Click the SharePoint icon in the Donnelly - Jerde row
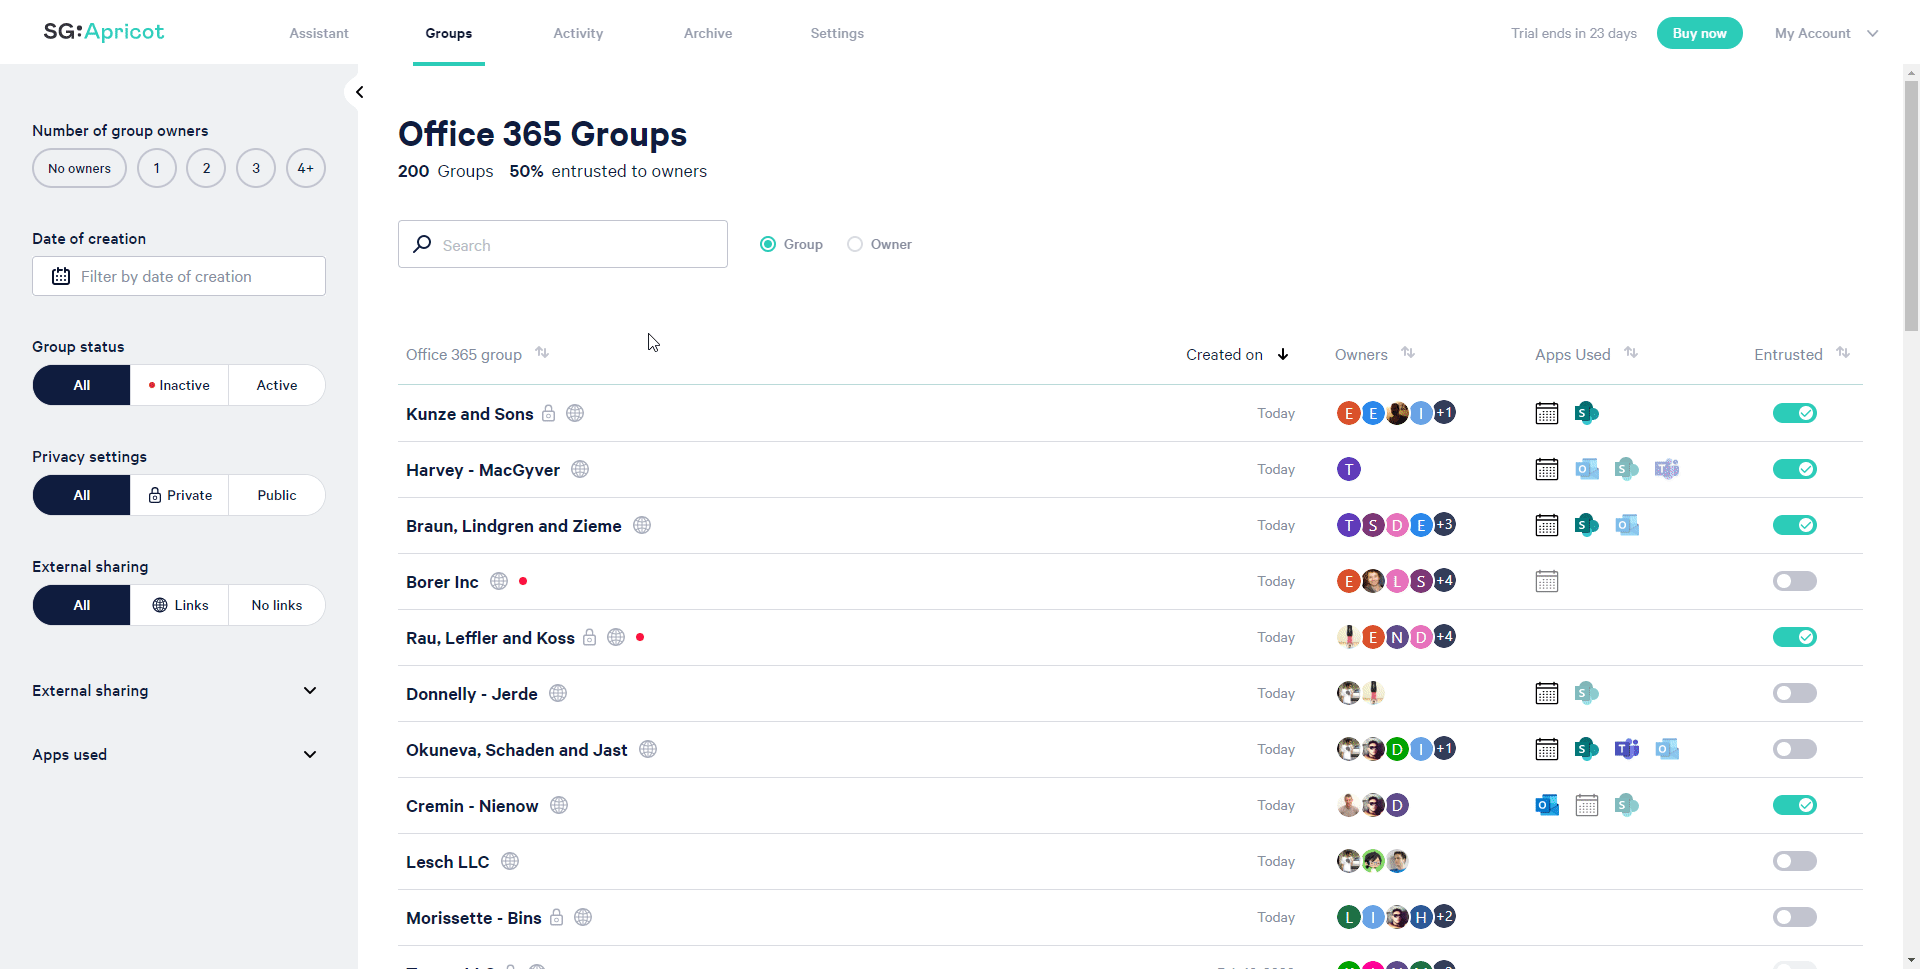 click(1587, 693)
